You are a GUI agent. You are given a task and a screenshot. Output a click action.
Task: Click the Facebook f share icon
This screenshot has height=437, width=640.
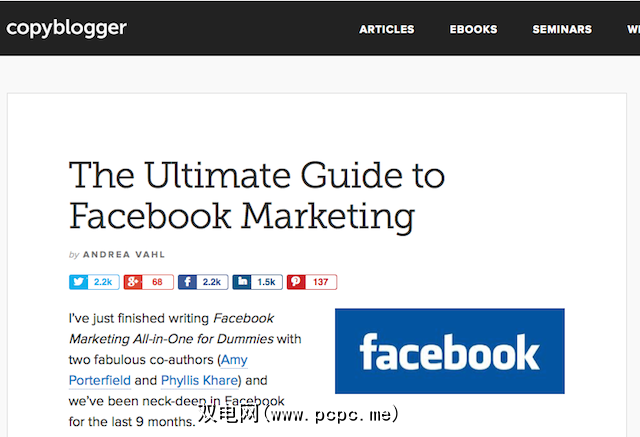pyautogui.click(x=187, y=282)
